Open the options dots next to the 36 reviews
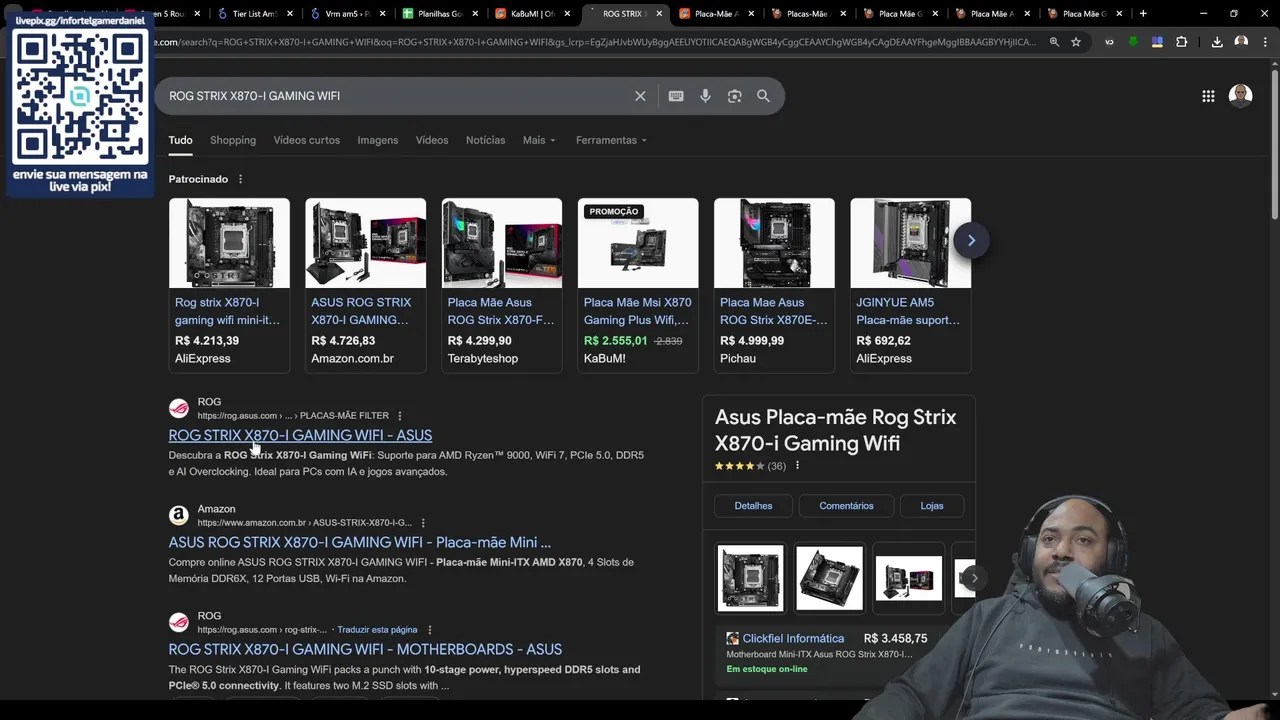Viewport: 1280px width, 720px height. coord(797,466)
